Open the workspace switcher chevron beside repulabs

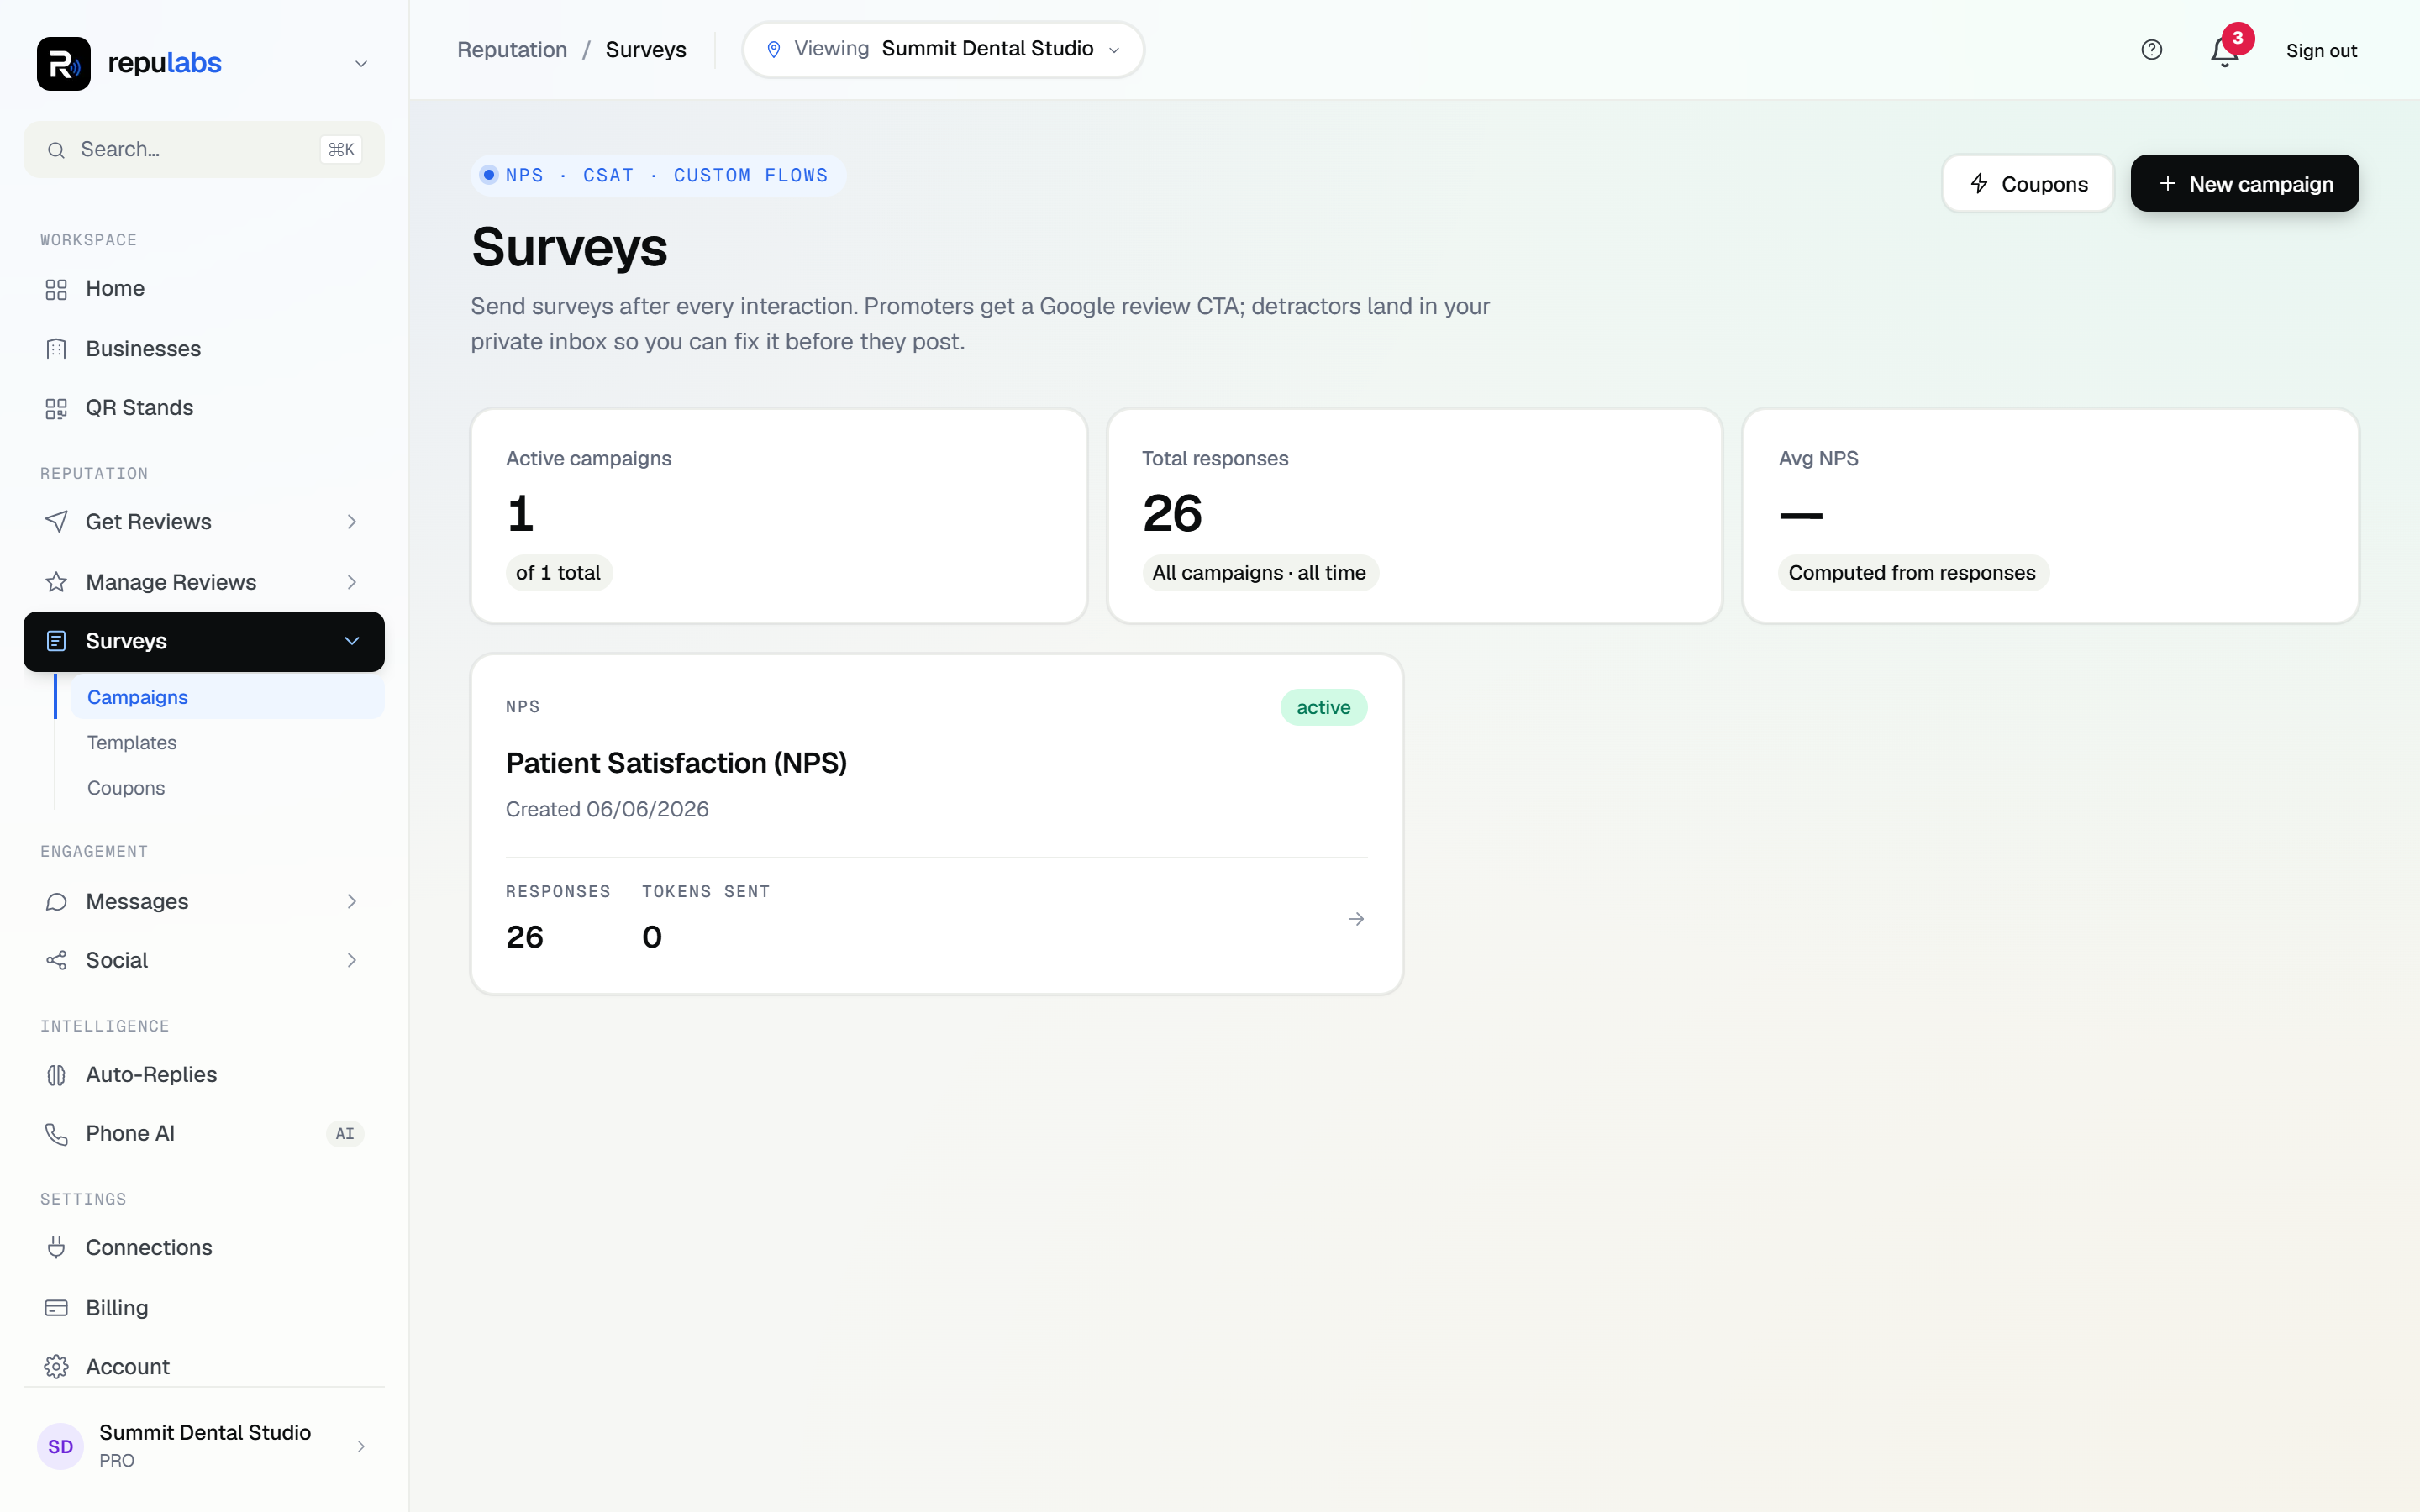coord(361,64)
